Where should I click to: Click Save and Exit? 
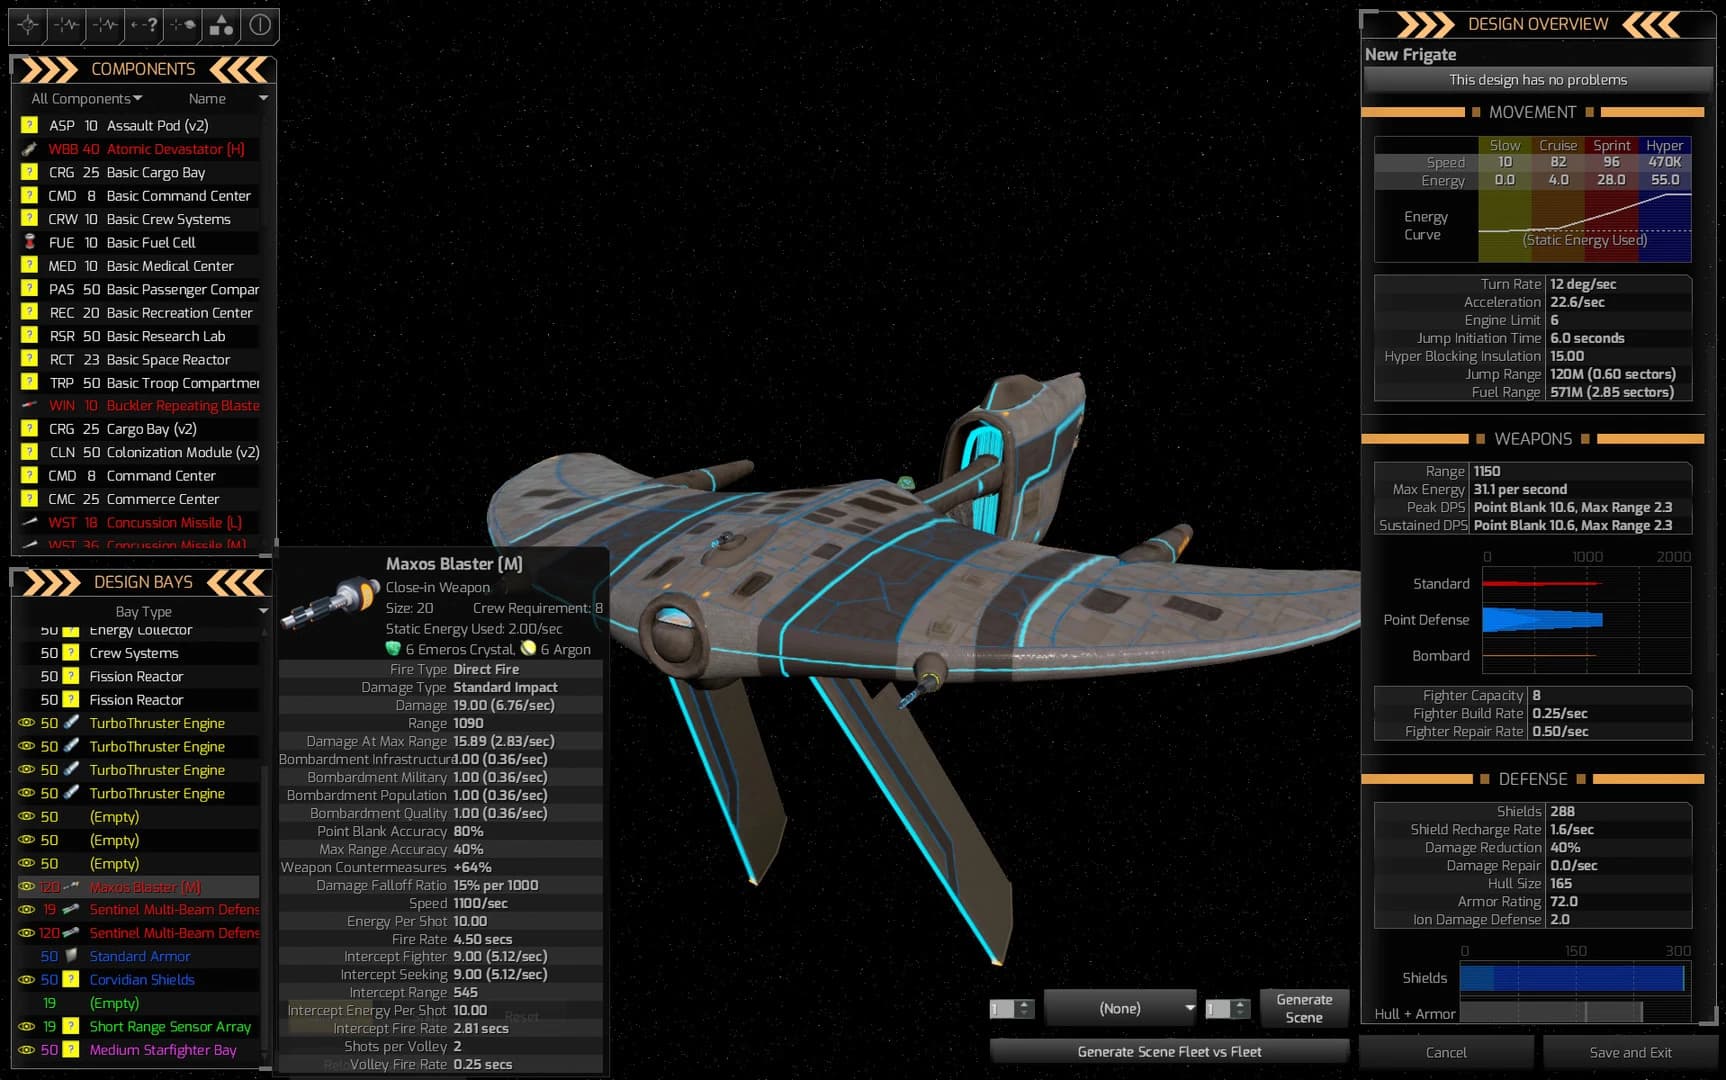(1632, 1052)
